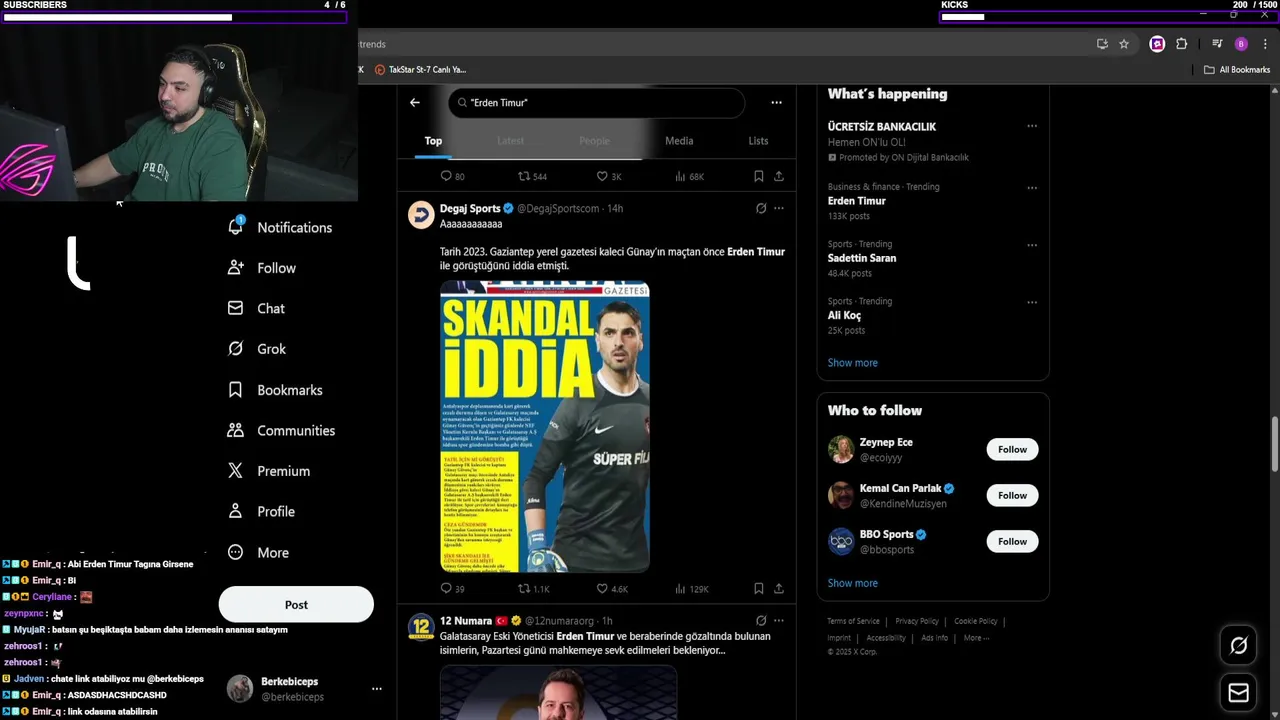The width and height of the screenshot is (1280, 720).
Task: Open the Chrome three-dot menu
Action: click(1265, 44)
